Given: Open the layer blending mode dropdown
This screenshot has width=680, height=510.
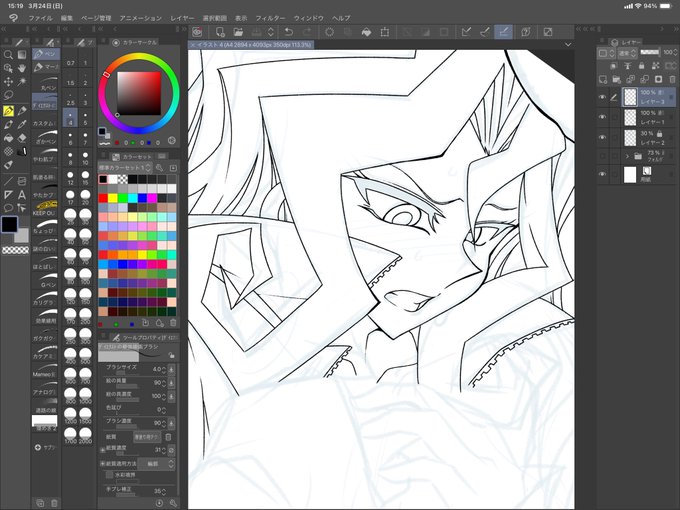Looking at the screenshot, I should (627, 53).
